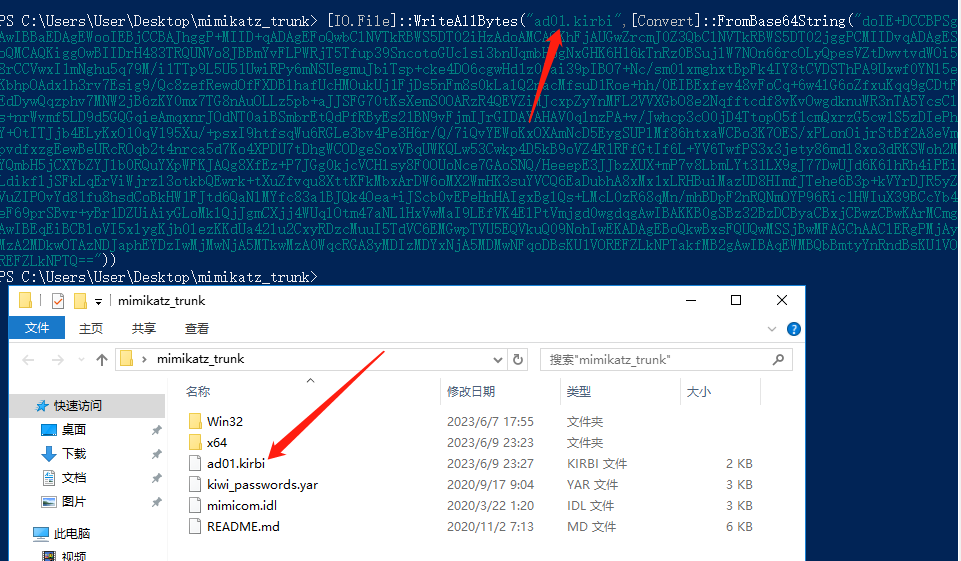The image size is (961, 561).
Task: Select the x64 folder
Action: [x=217, y=442]
